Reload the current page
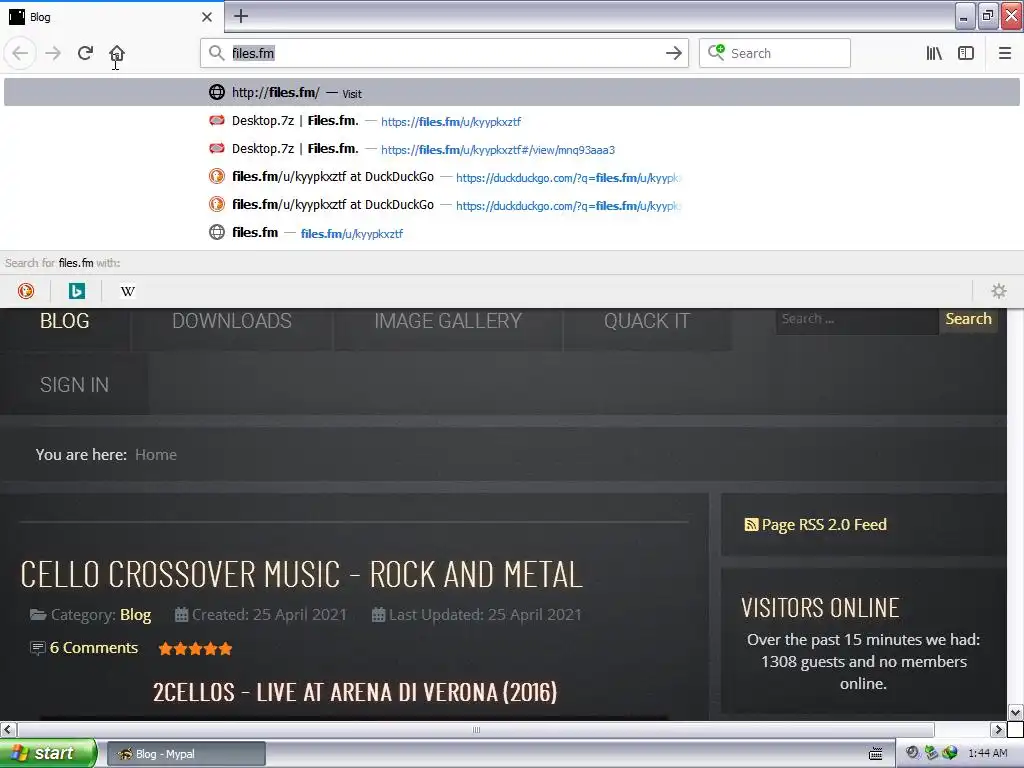The height and width of the screenshot is (768, 1024). click(x=85, y=53)
